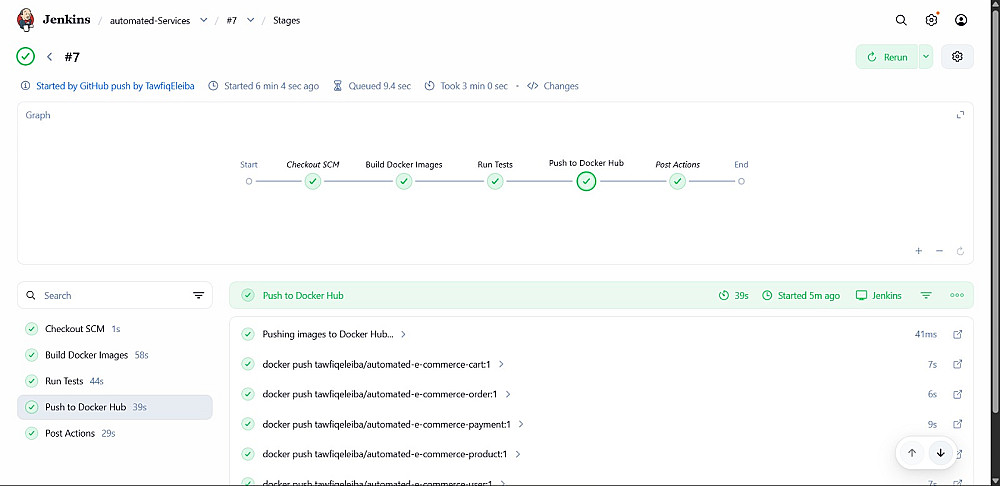1000x486 pixels.
Task: Open the stage search filter options
Action: pyautogui.click(x=198, y=296)
